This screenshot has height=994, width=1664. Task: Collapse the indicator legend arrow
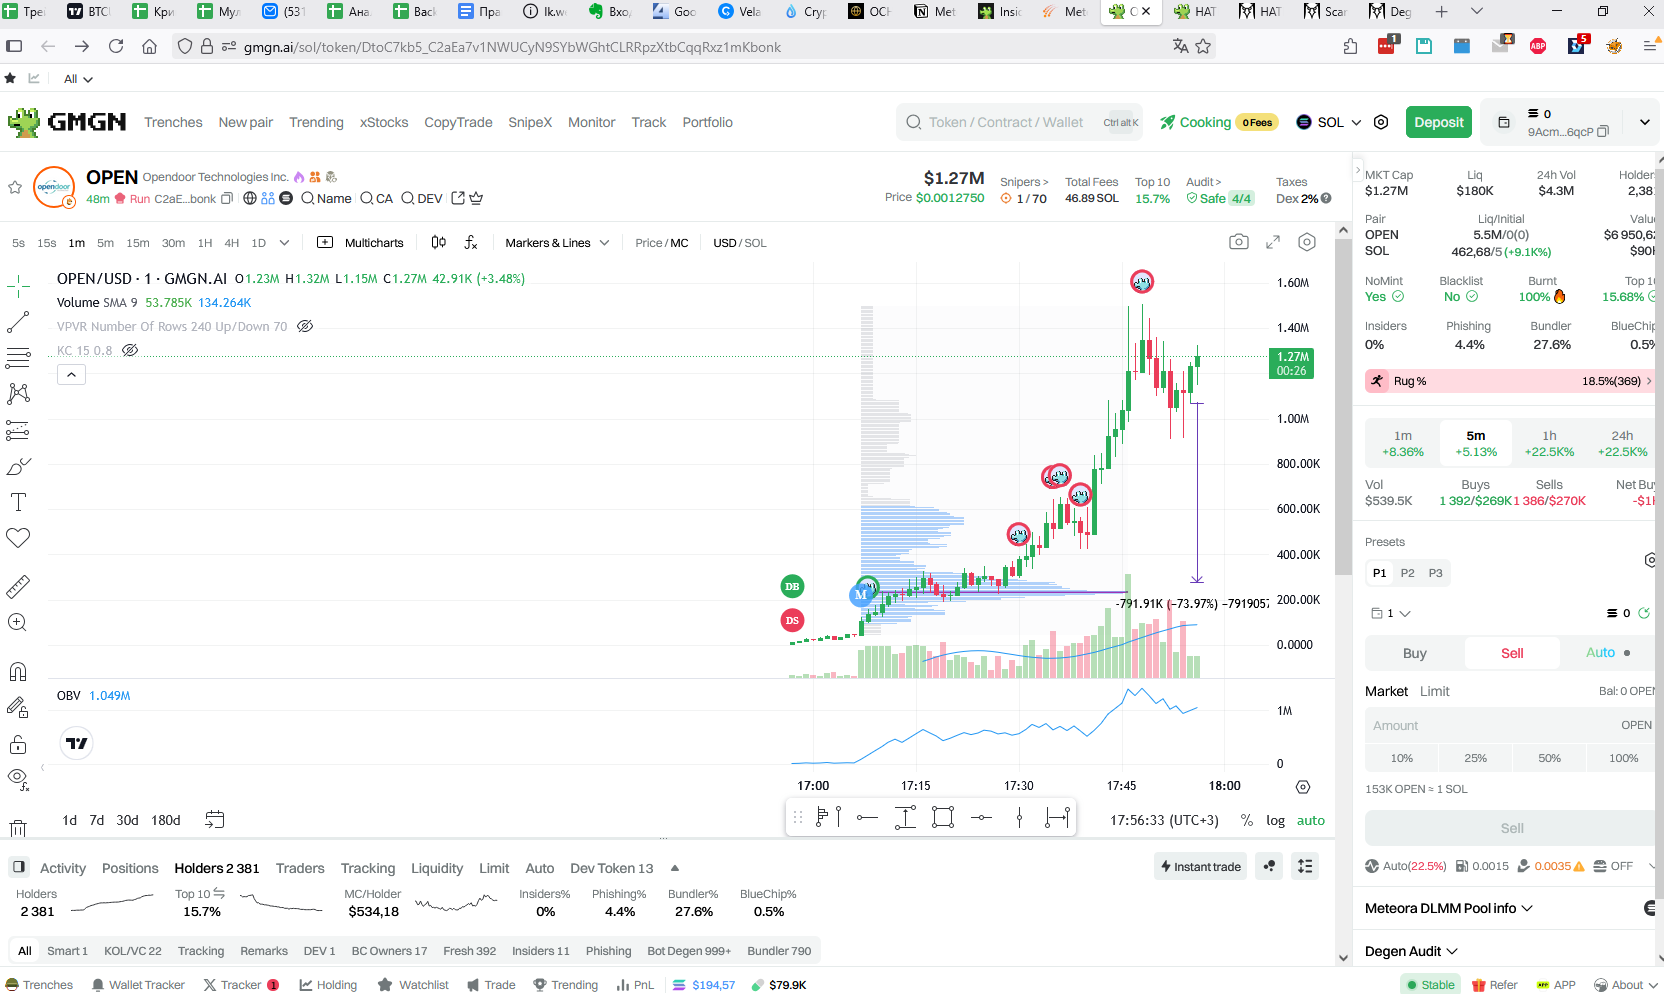point(71,375)
